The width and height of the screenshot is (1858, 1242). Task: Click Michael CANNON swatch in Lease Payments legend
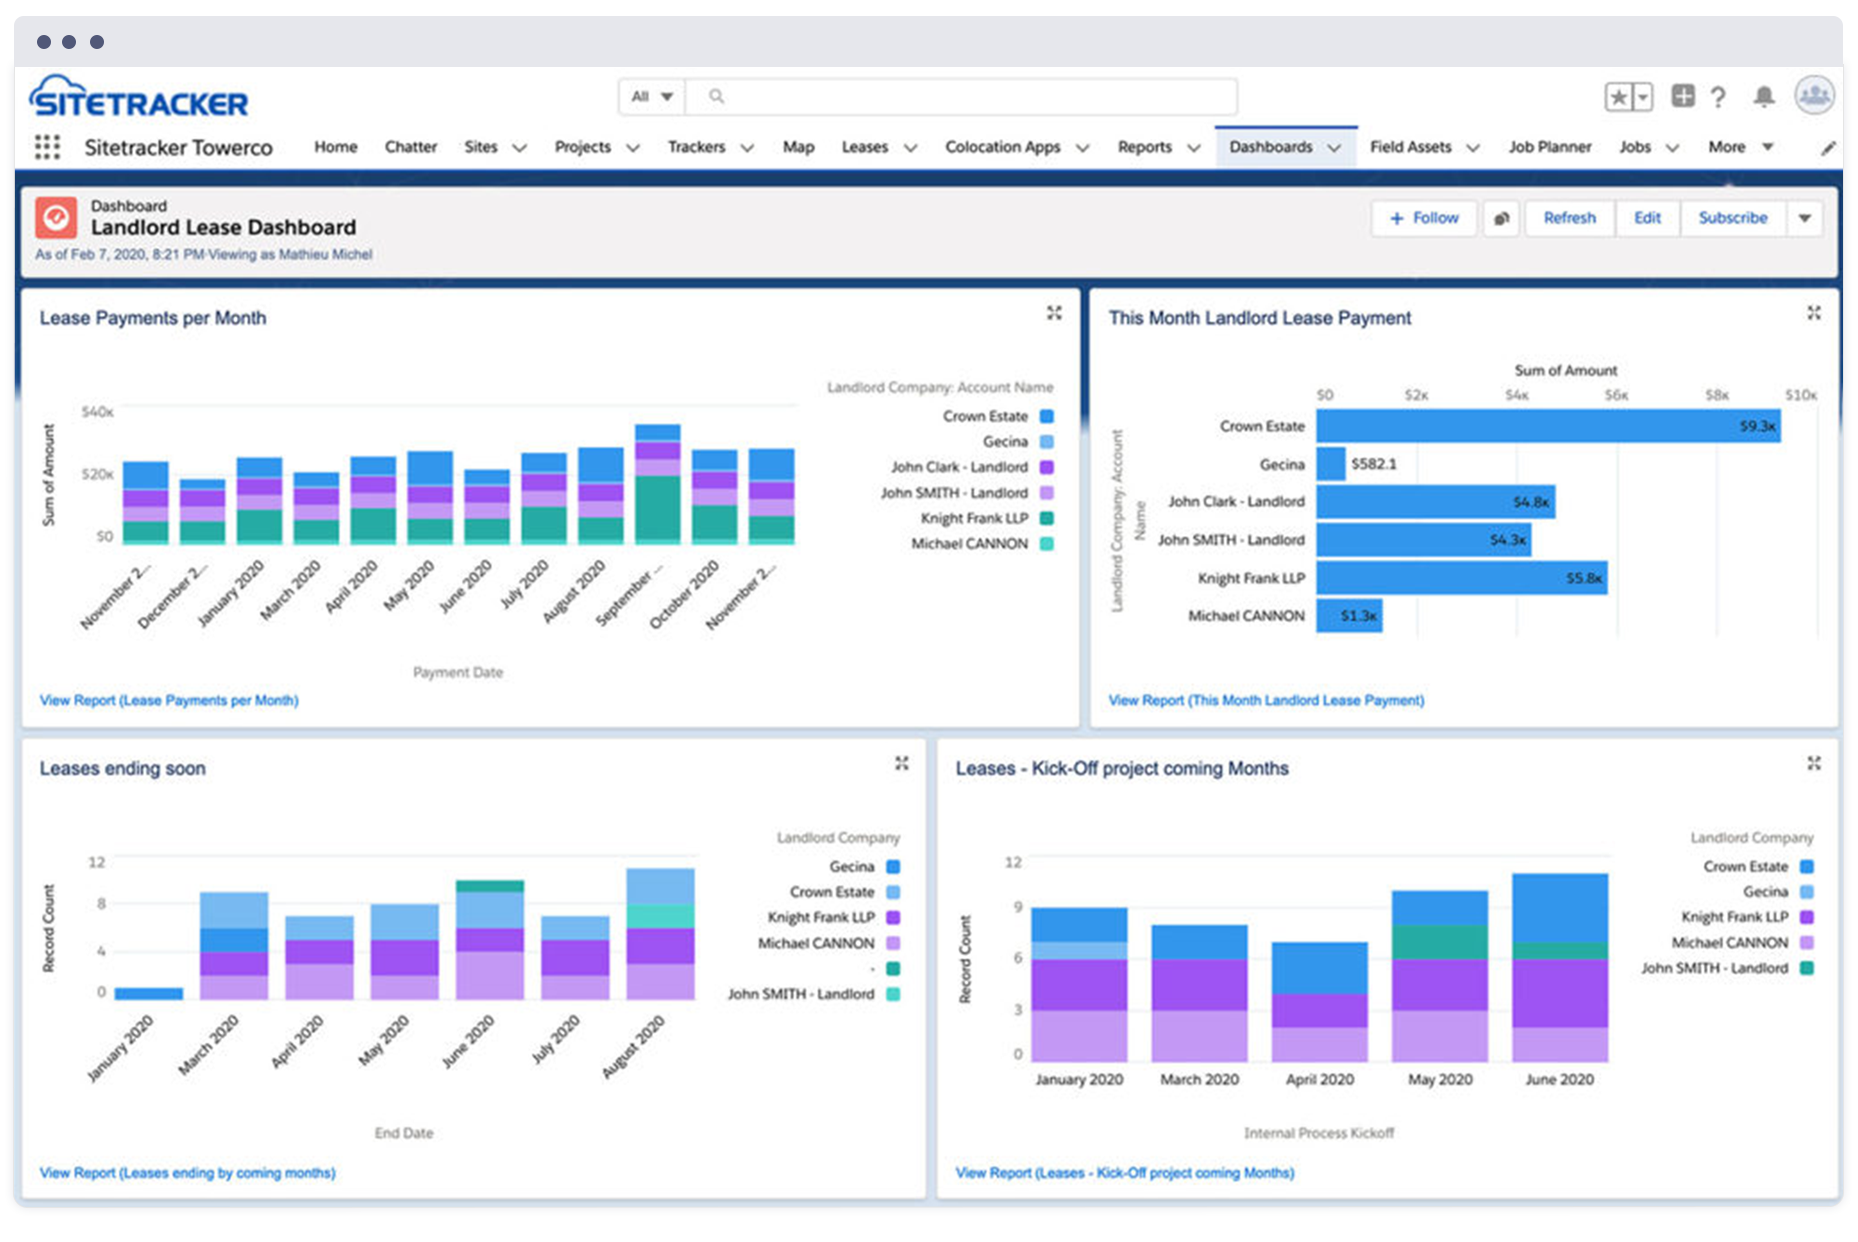(x=1047, y=544)
